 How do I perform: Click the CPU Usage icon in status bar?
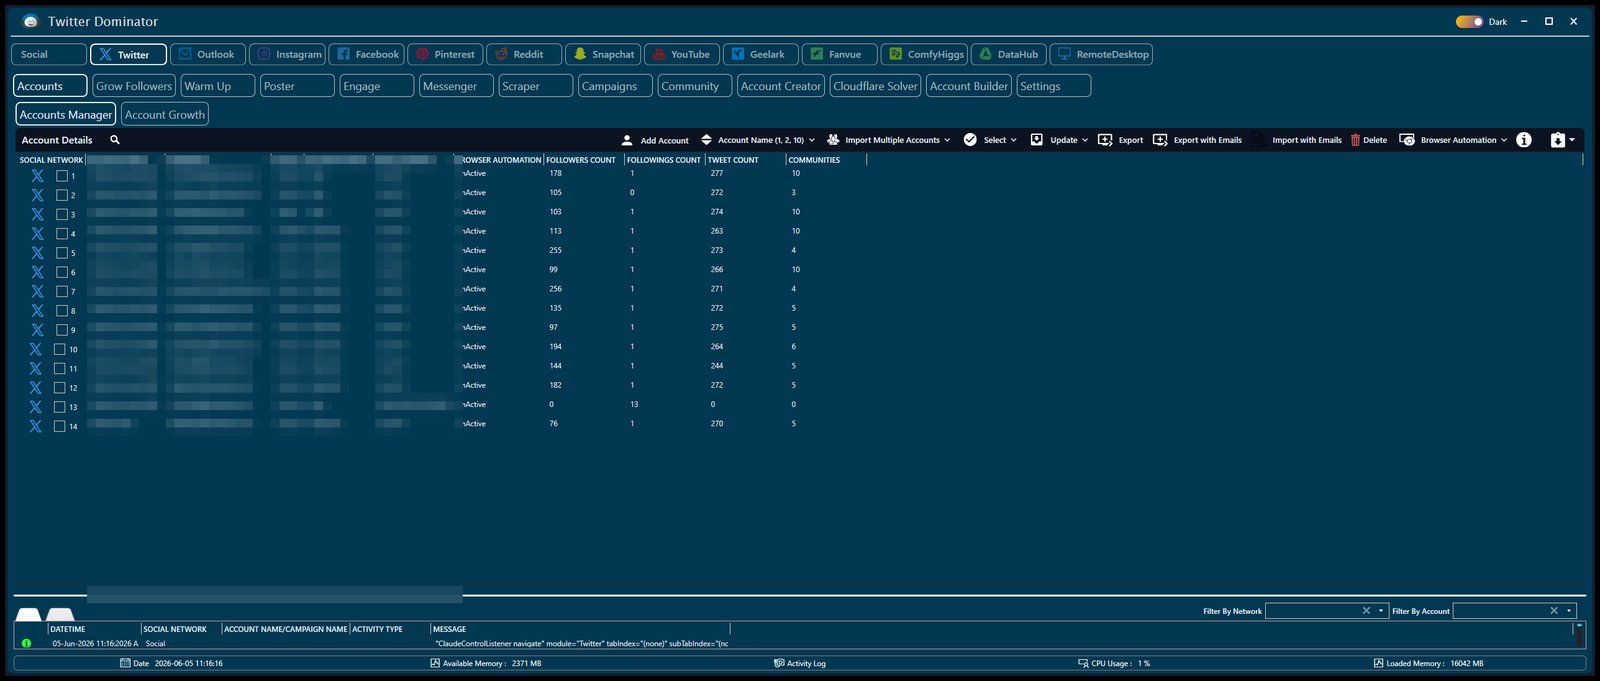coord(1083,663)
